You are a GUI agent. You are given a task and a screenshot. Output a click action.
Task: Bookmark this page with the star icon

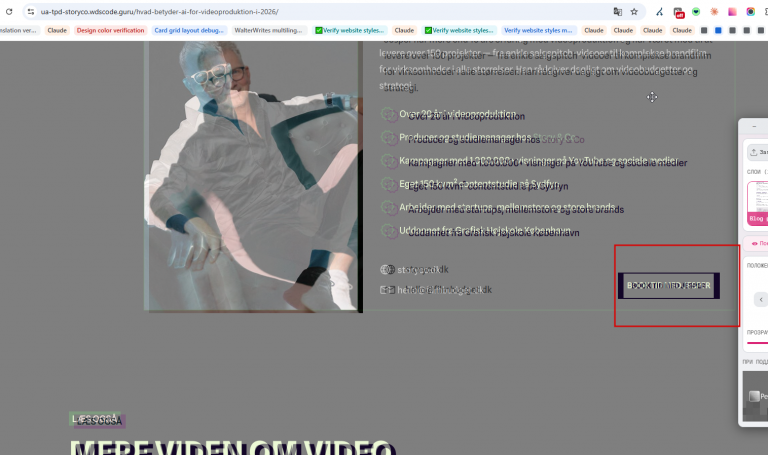[634, 12]
